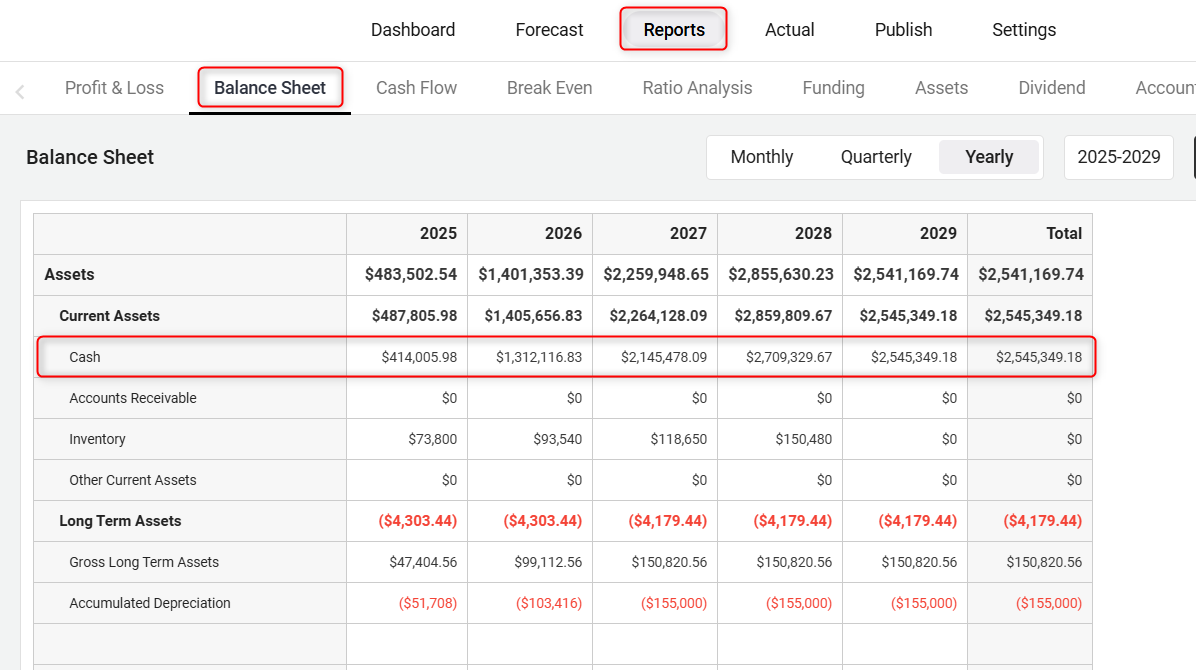
Task: Click the Cash row label
Action: coord(85,357)
